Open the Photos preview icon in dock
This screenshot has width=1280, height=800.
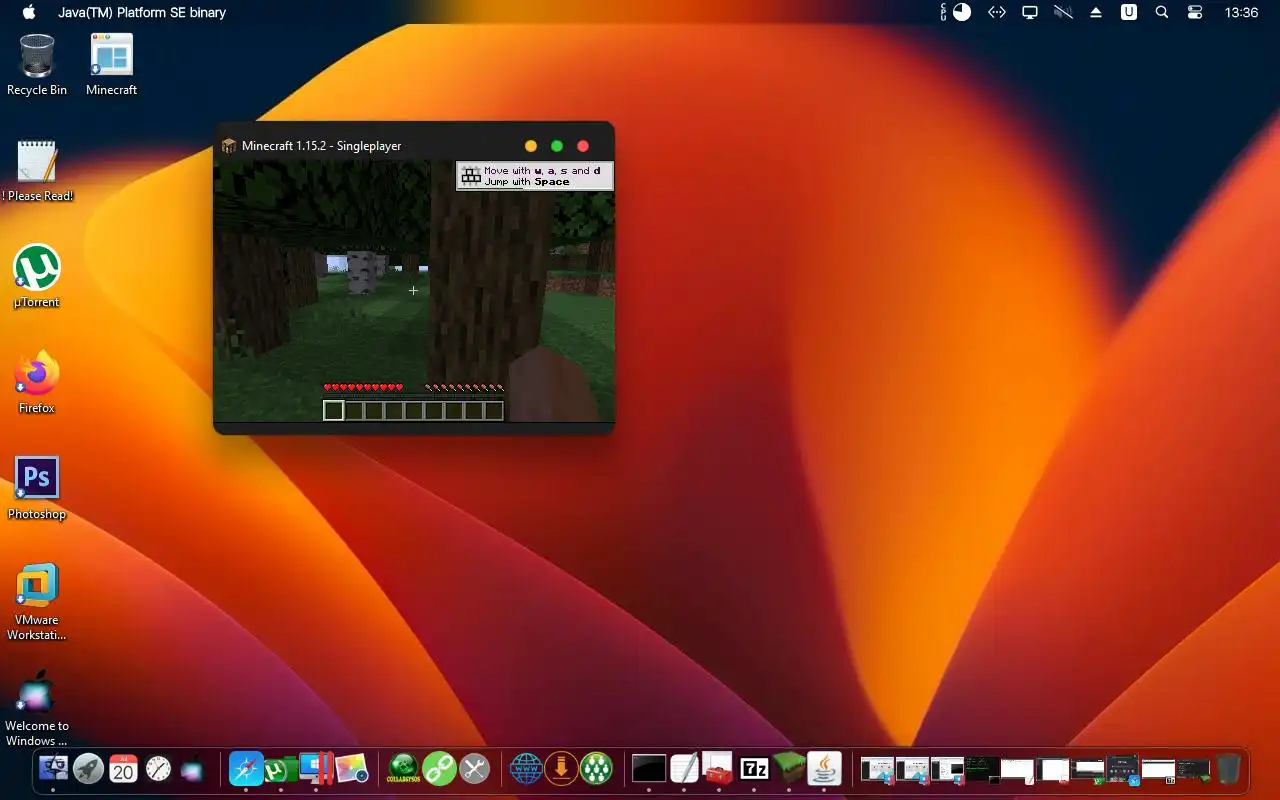[x=352, y=768]
